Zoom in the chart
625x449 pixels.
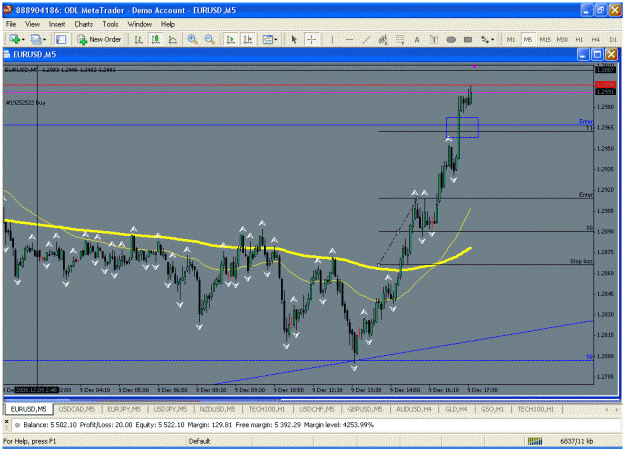coord(192,39)
